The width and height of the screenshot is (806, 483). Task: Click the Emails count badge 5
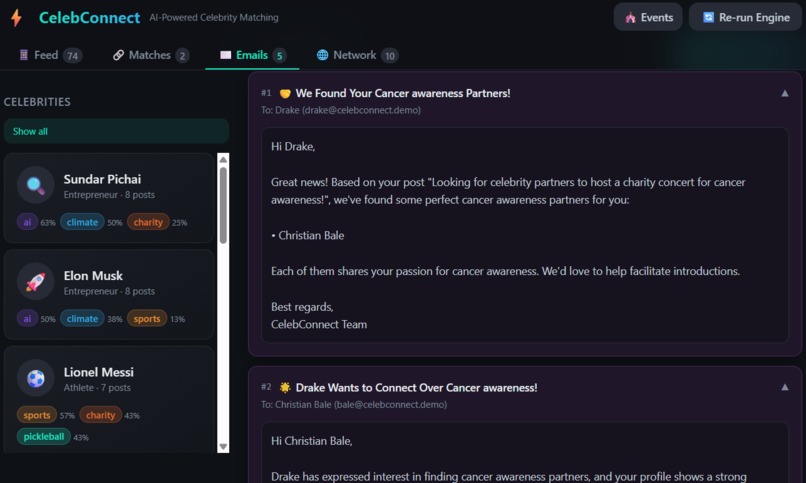click(279, 55)
